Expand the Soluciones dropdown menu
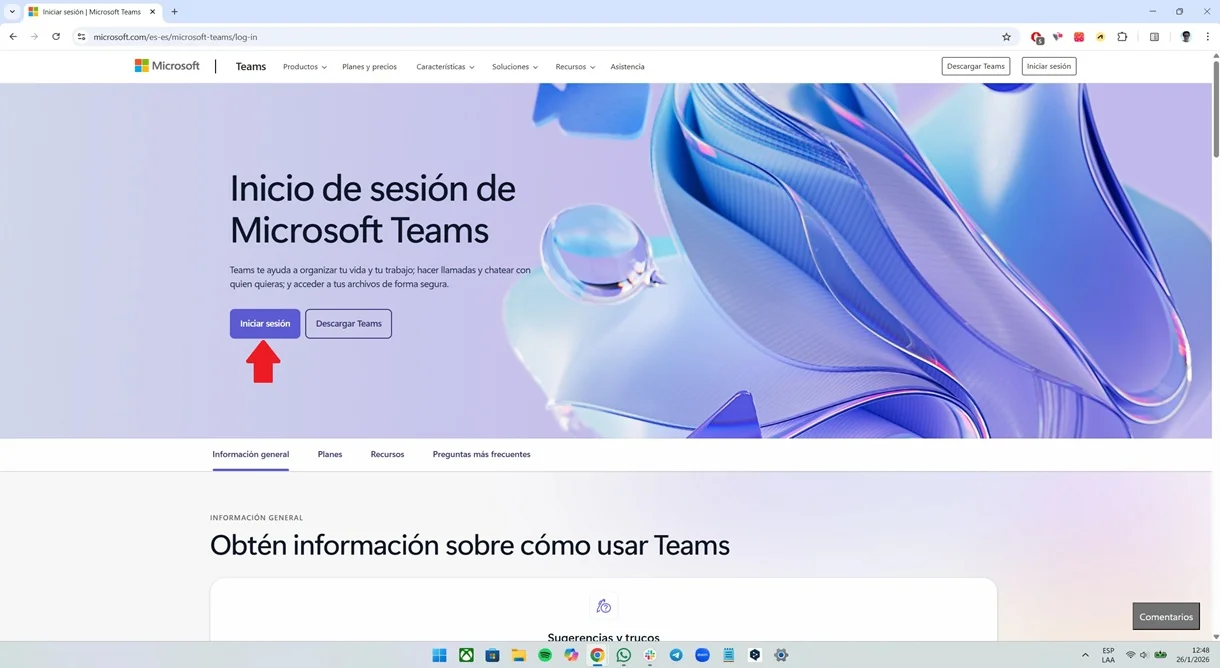The image size is (1220, 668). point(515,67)
